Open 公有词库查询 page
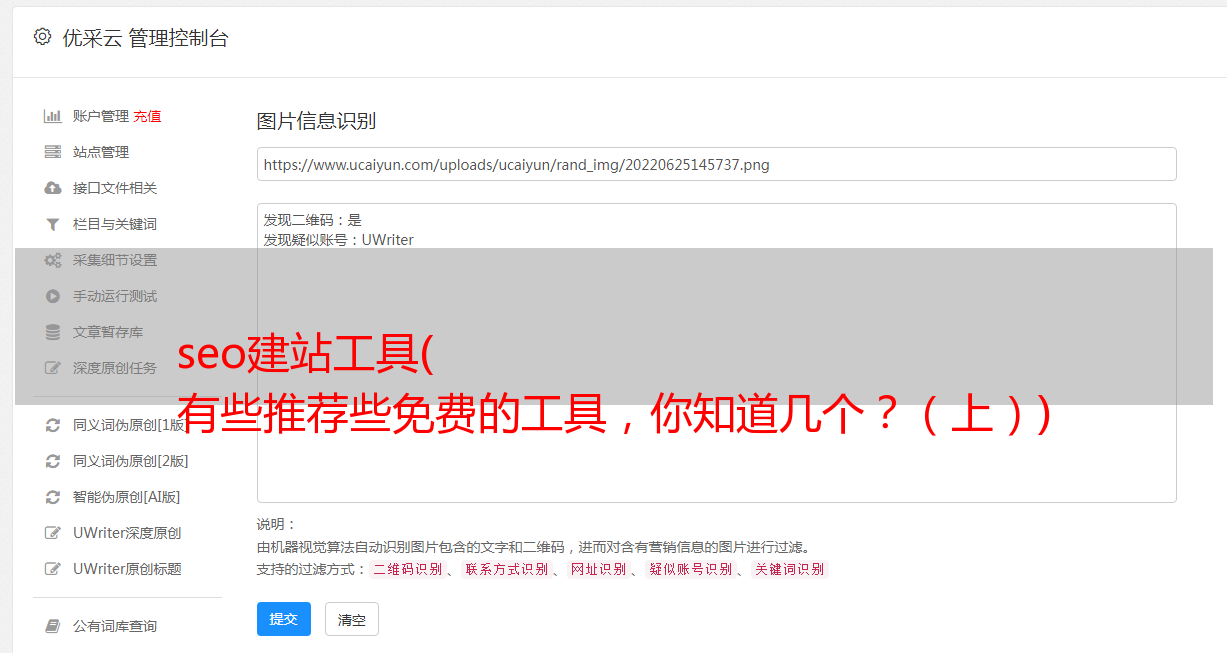Image resolution: width=1227 pixels, height=653 pixels. click(115, 626)
